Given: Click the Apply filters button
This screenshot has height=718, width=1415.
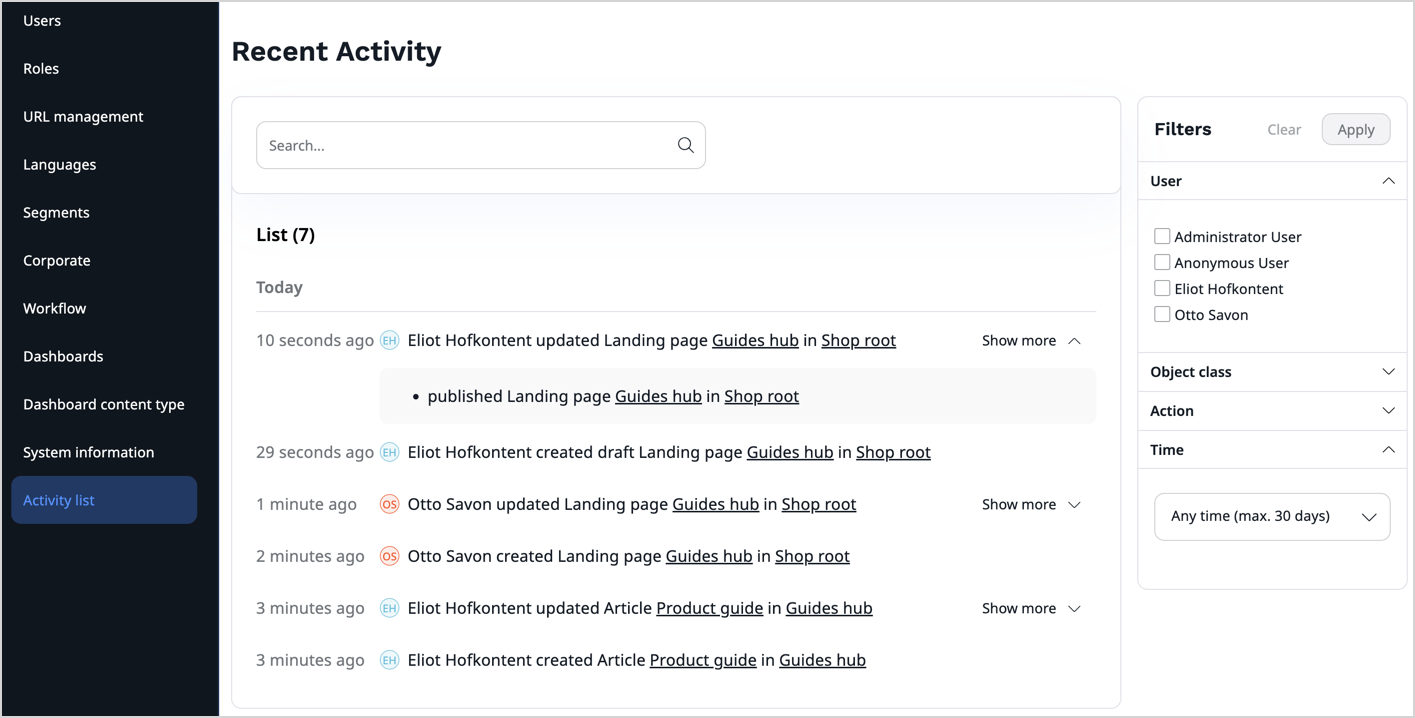Looking at the screenshot, I should (x=1355, y=129).
